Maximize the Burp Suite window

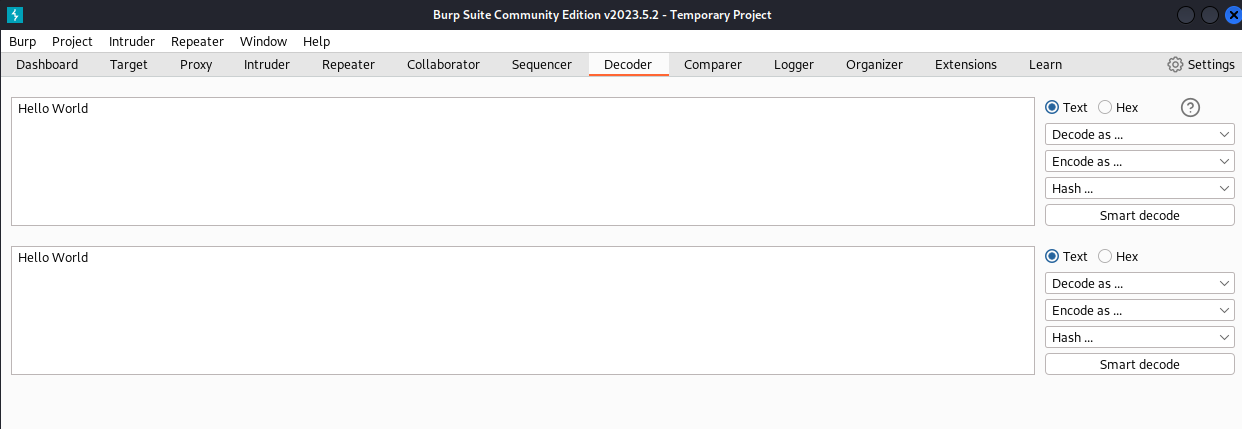click(1210, 15)
